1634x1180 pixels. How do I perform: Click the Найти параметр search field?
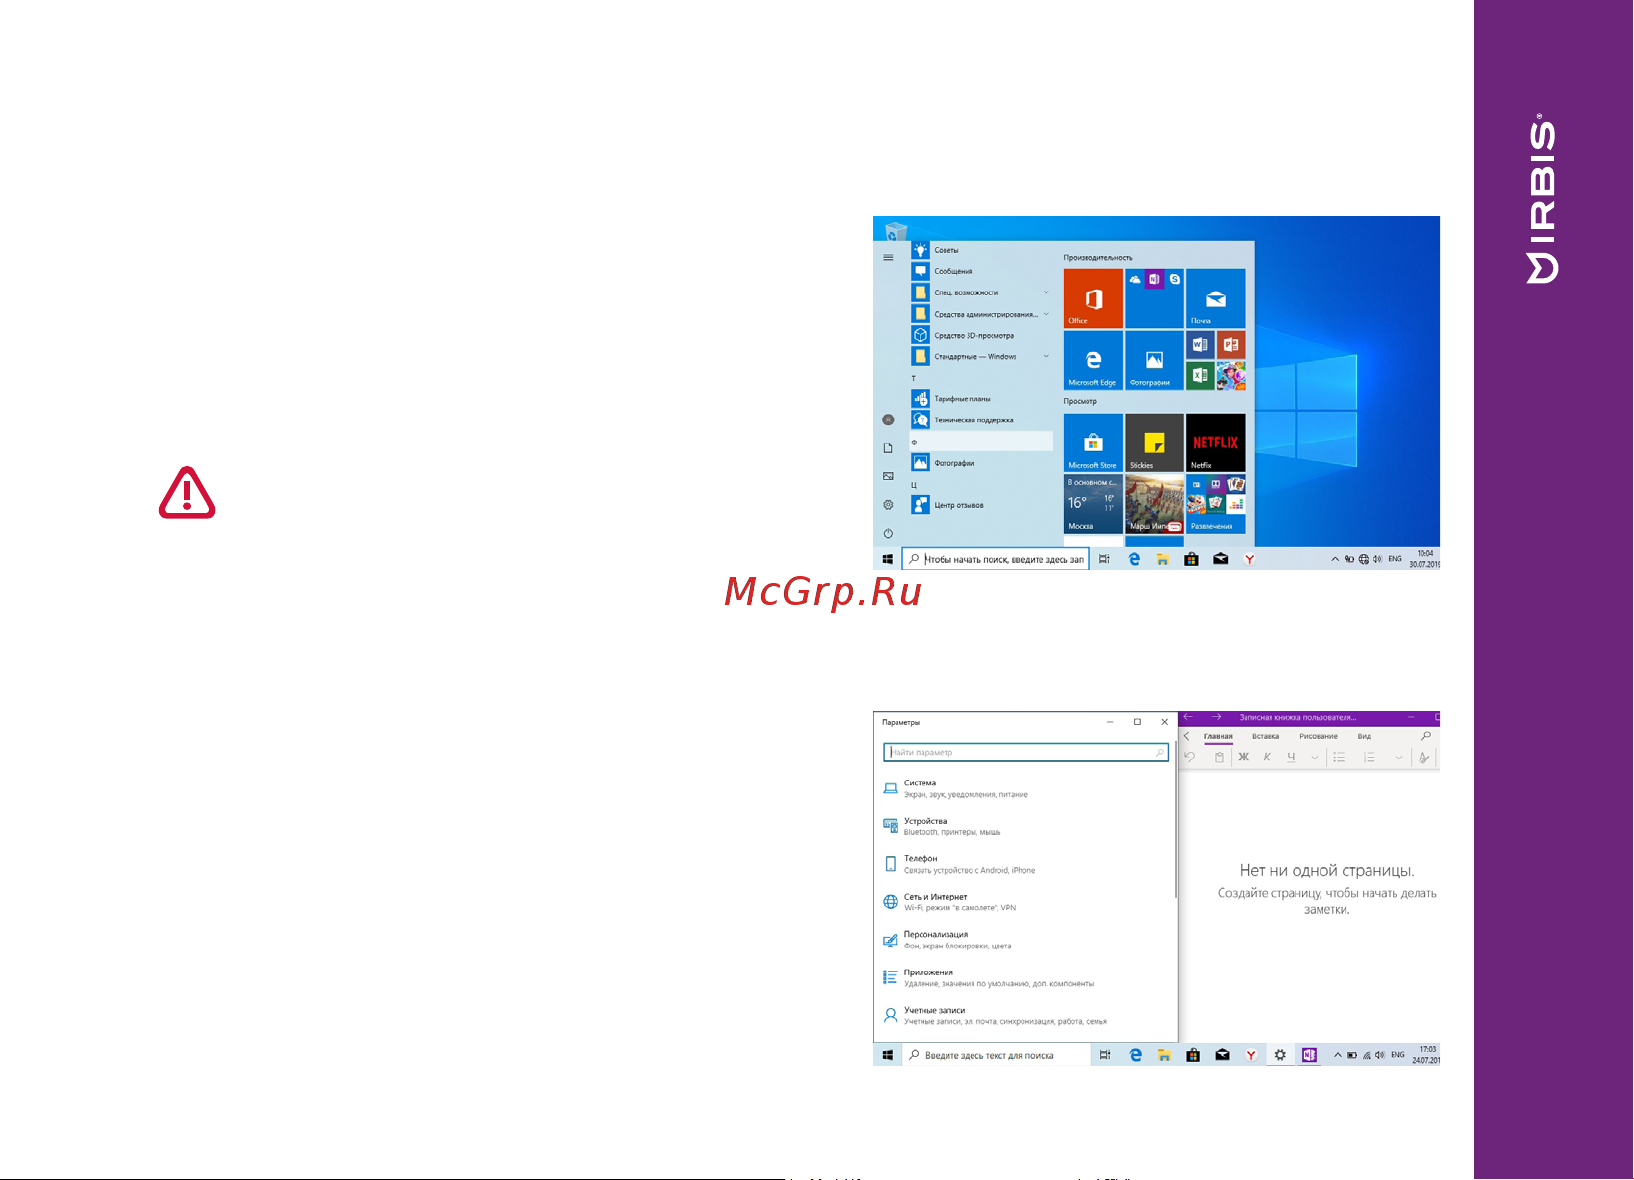pyautogui.click(x=1026, y=752)
